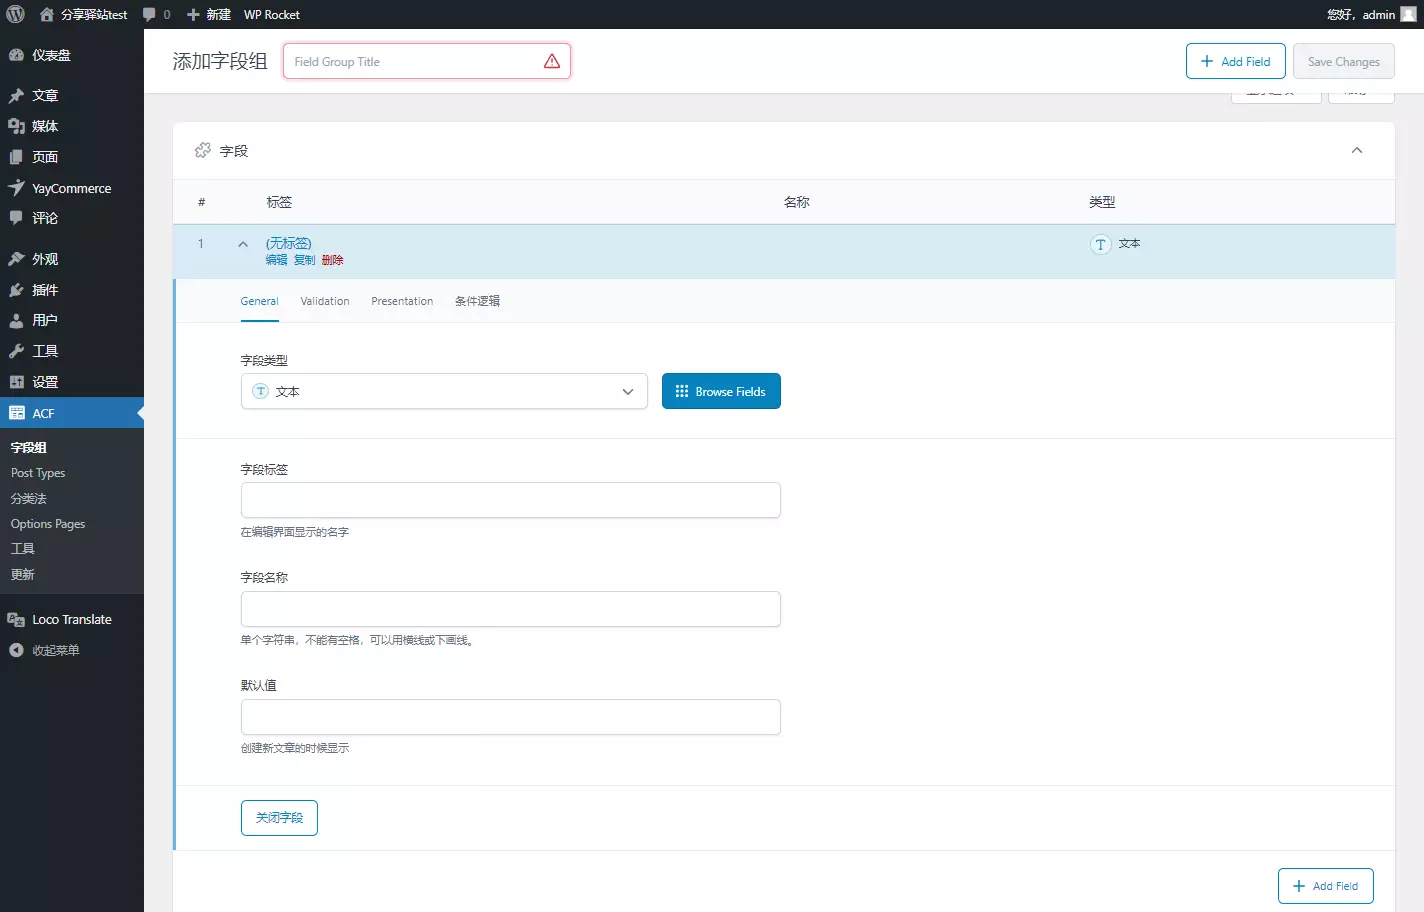Open the YayCommerce menu
Viewport: 1424px width, 912px height.
coord(72,188)
